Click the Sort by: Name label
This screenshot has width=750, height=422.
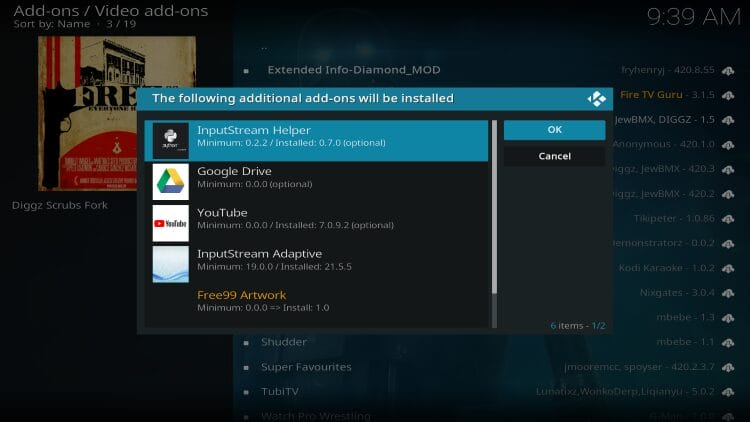click(52, 24)
